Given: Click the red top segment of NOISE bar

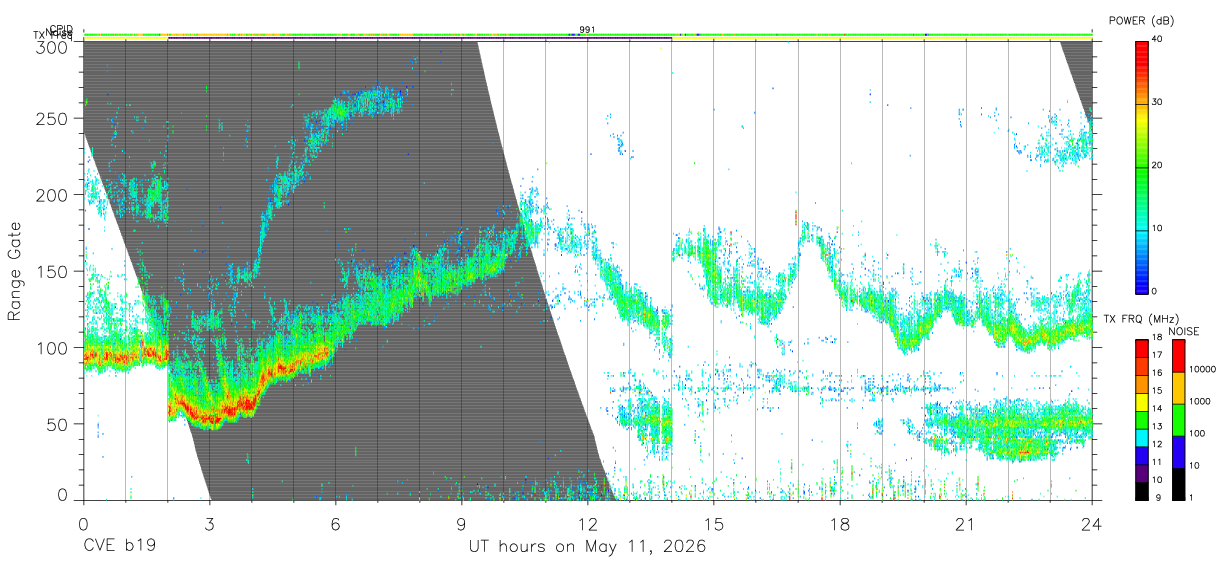Looking at the screenshot, I should (1178, 355).
